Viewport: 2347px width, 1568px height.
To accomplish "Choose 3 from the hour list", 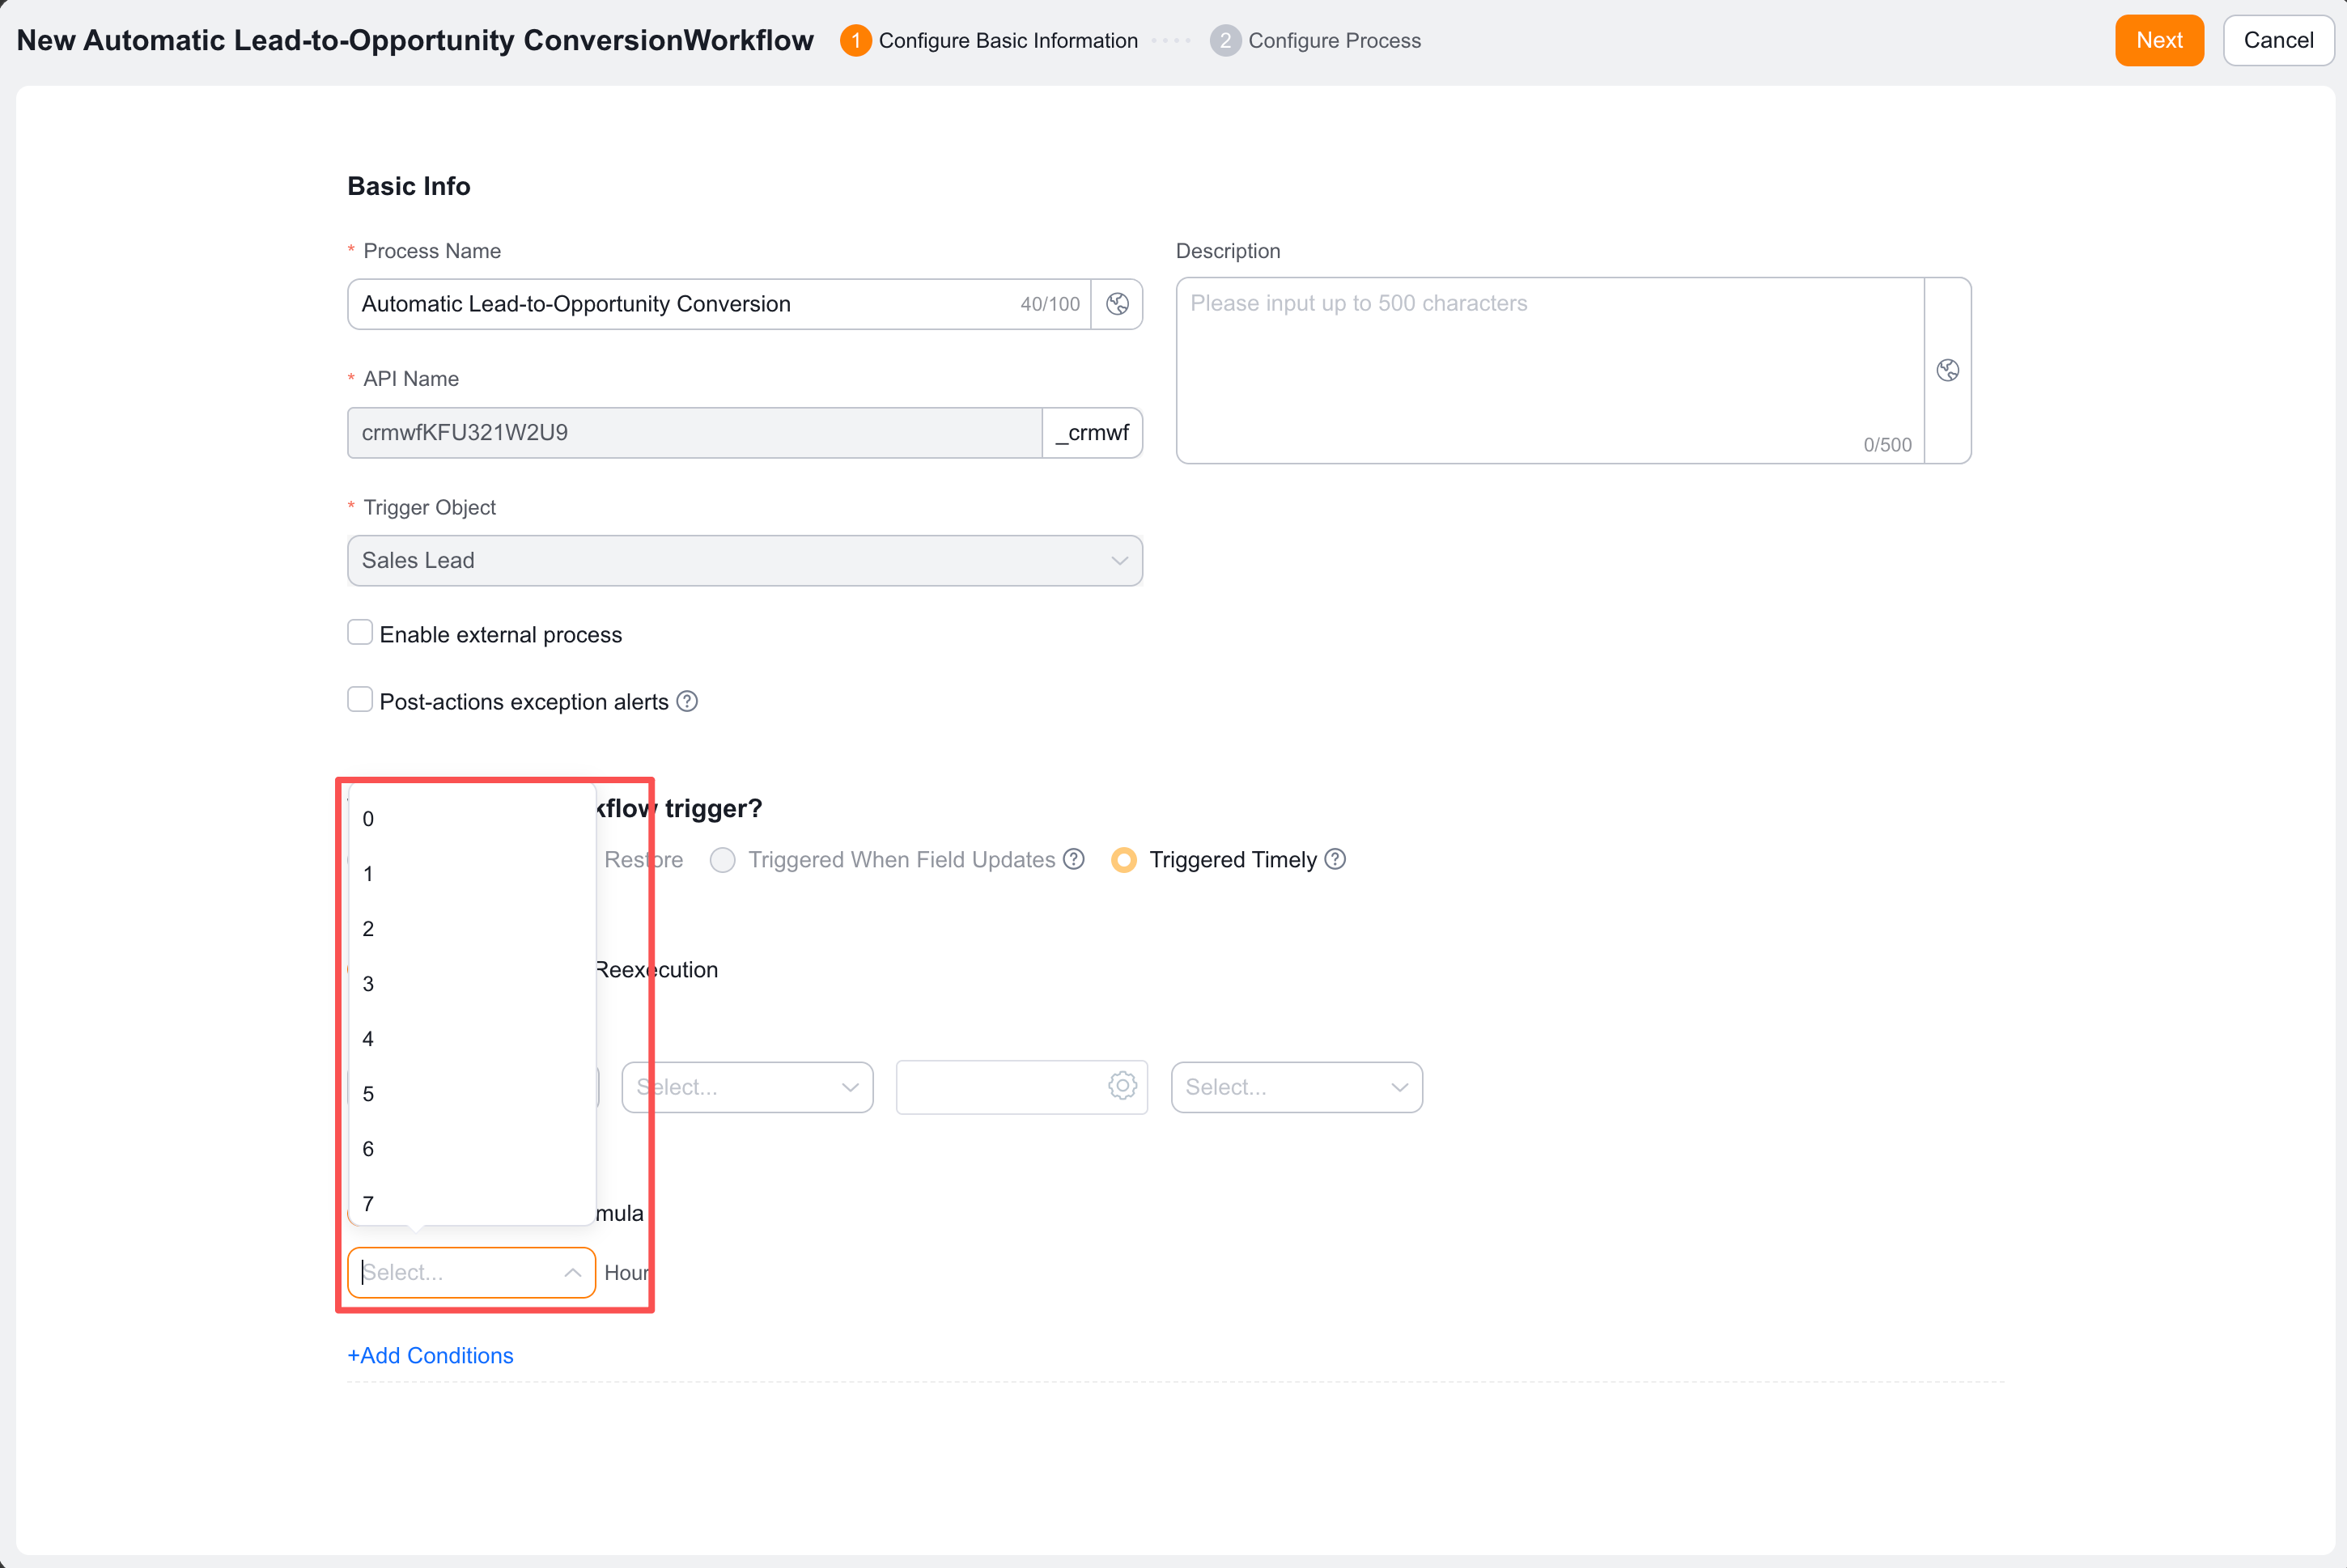I will (x=471, y=984).
